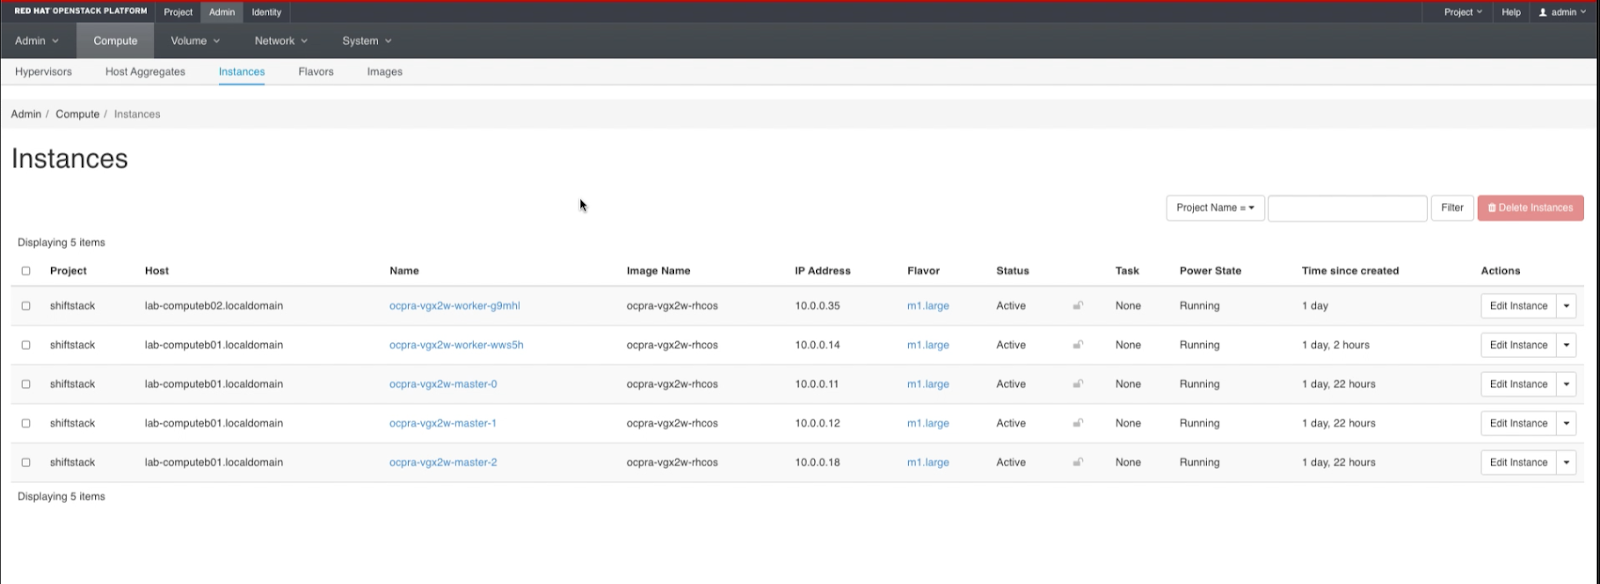The height and width of the screenshot is (584, 1600).
Task: Click lock icon in ocpra-vgx2w-master-1 row
Action: coord(1078,423)
